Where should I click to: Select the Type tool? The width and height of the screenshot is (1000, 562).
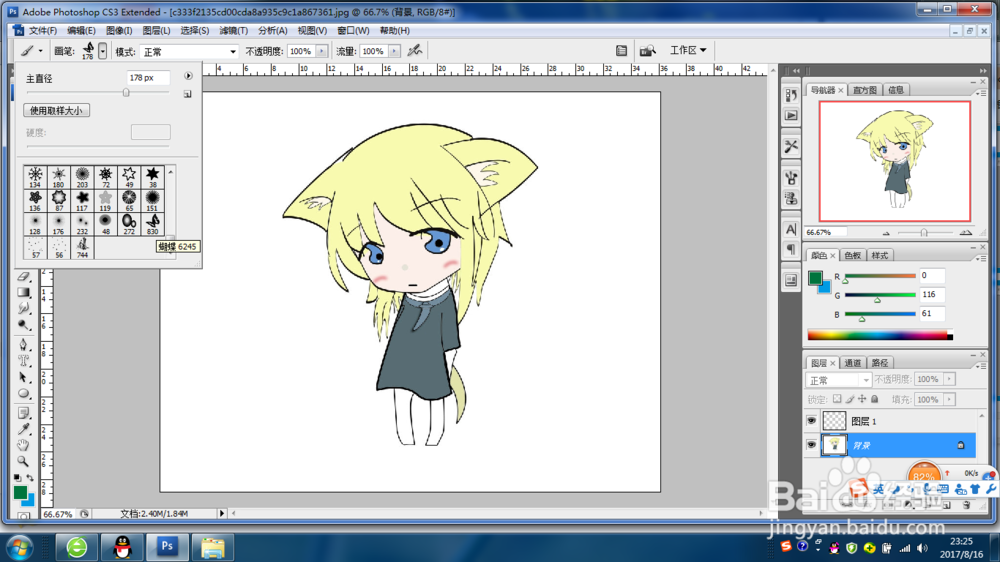tap(24, 360)
